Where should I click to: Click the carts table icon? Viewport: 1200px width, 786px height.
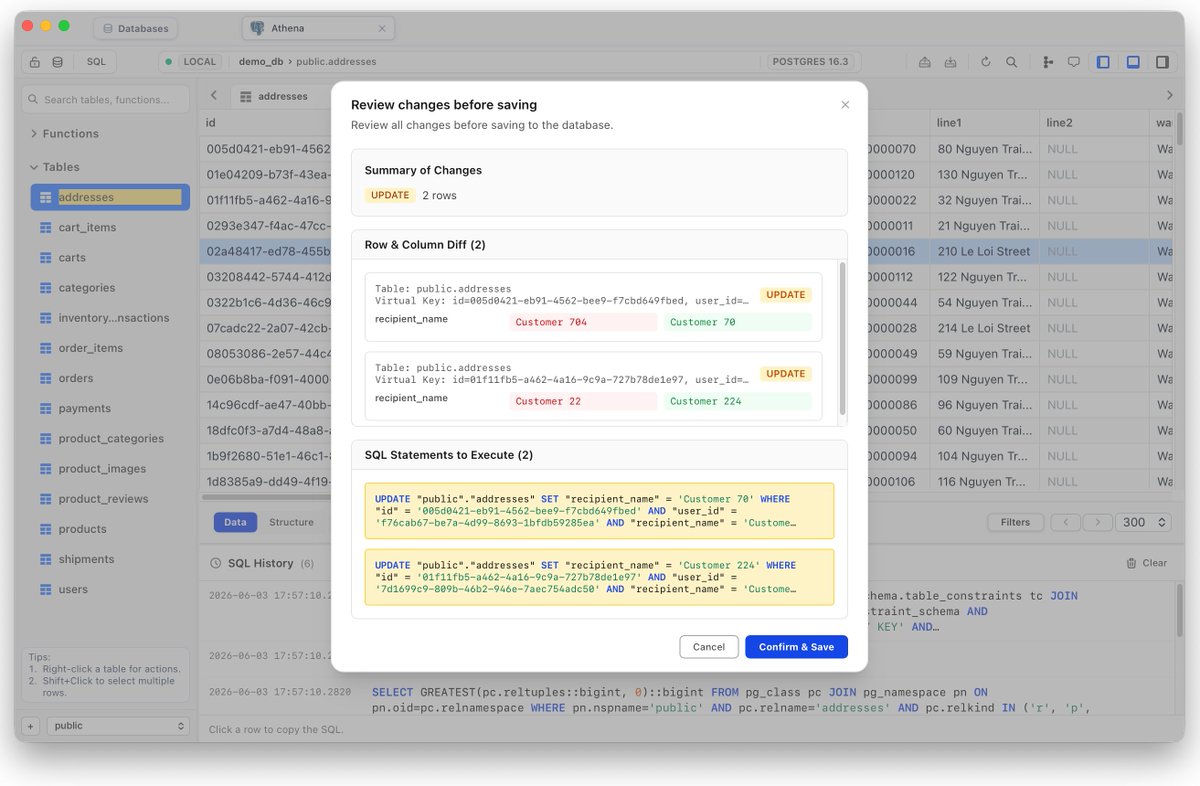pos(45,258)
